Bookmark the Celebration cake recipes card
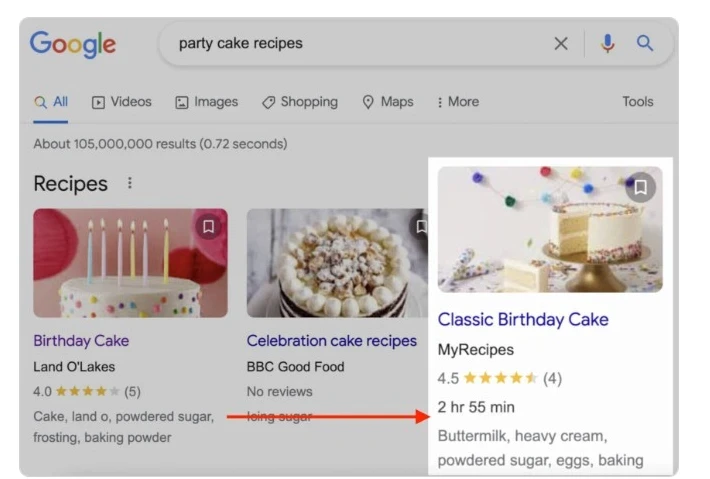The image size is (710, 479). click(422, 227)
